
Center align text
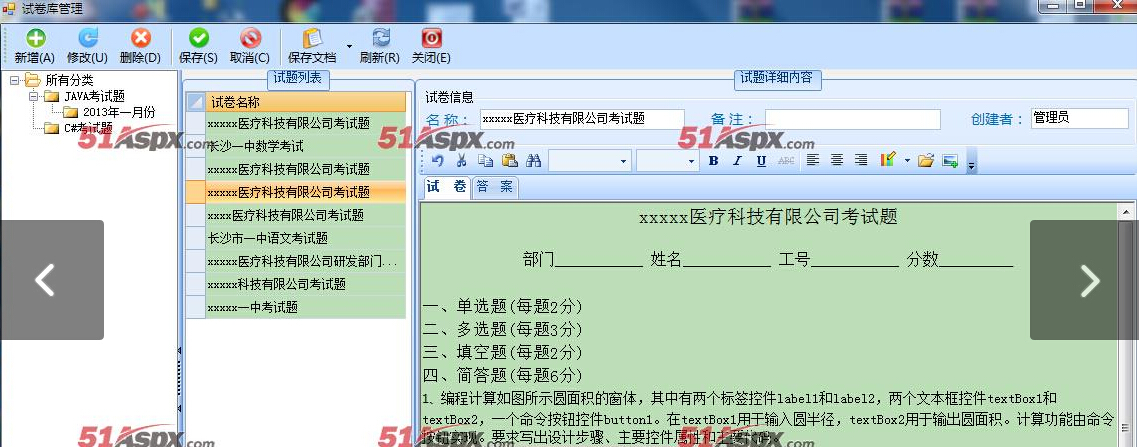[x=837, y=160]
